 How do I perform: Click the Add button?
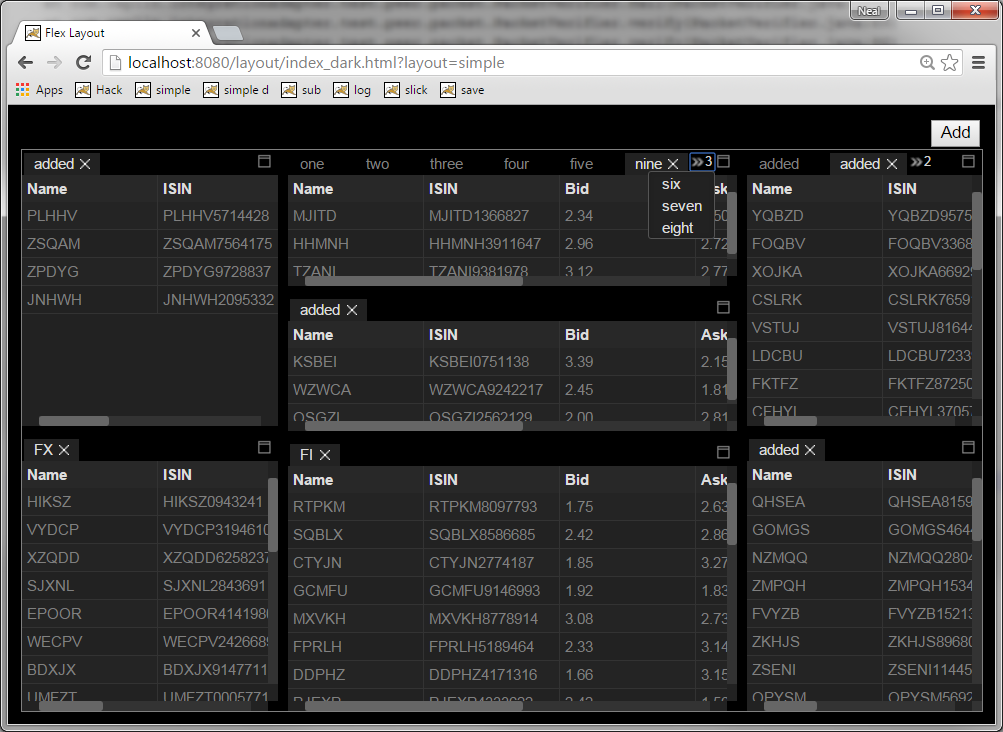coord(955,132)
